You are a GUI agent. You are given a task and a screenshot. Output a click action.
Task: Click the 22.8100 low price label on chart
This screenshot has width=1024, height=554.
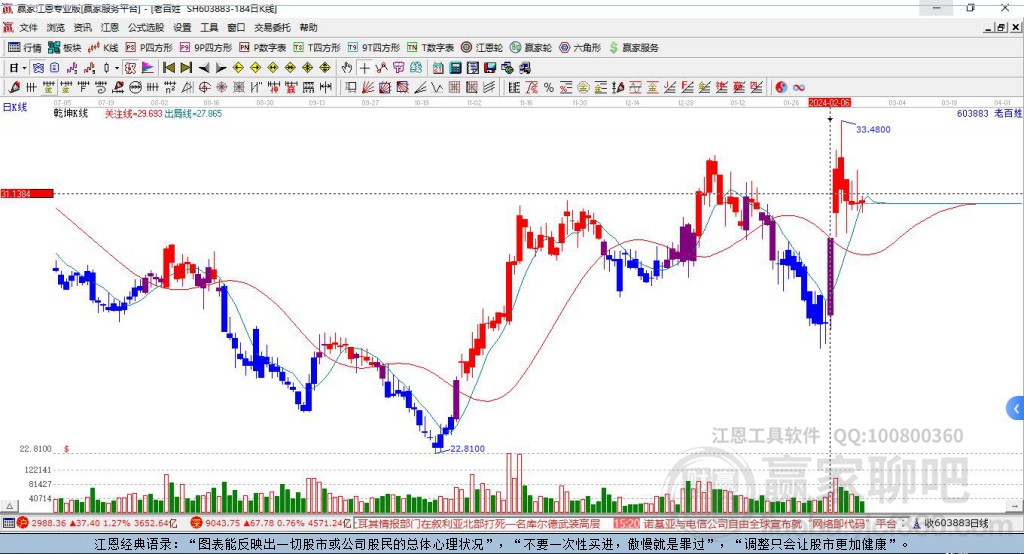pos(468,448)
